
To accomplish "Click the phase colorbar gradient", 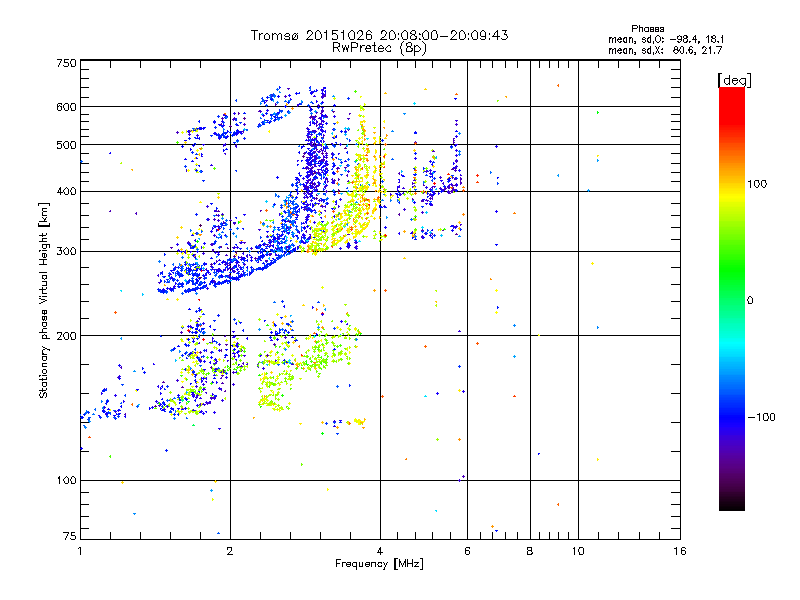I will click(x=732, y=298).
